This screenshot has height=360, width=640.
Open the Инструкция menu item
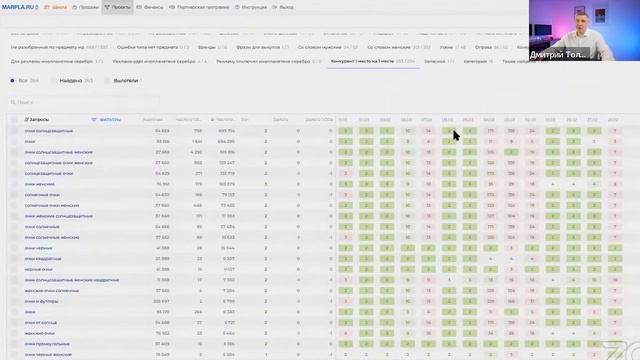251,7
